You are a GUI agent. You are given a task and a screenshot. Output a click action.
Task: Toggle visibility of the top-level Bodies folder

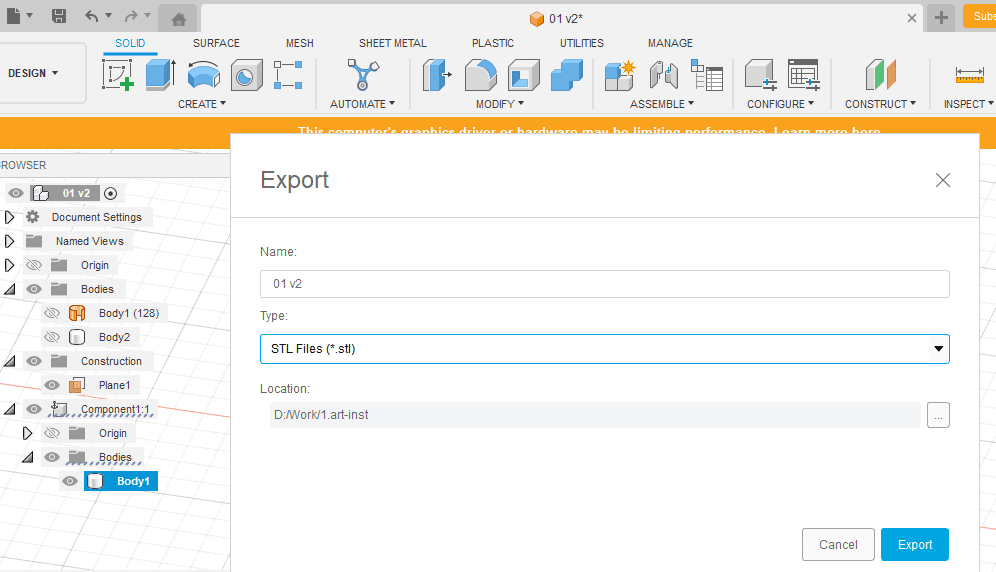[34, 289]
